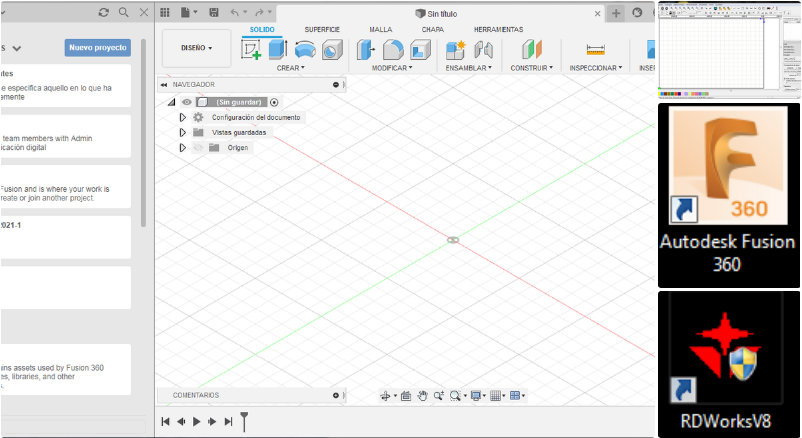Select the Fillet tool
This screenshot has width=802, height=438.
tap(393, 50)
